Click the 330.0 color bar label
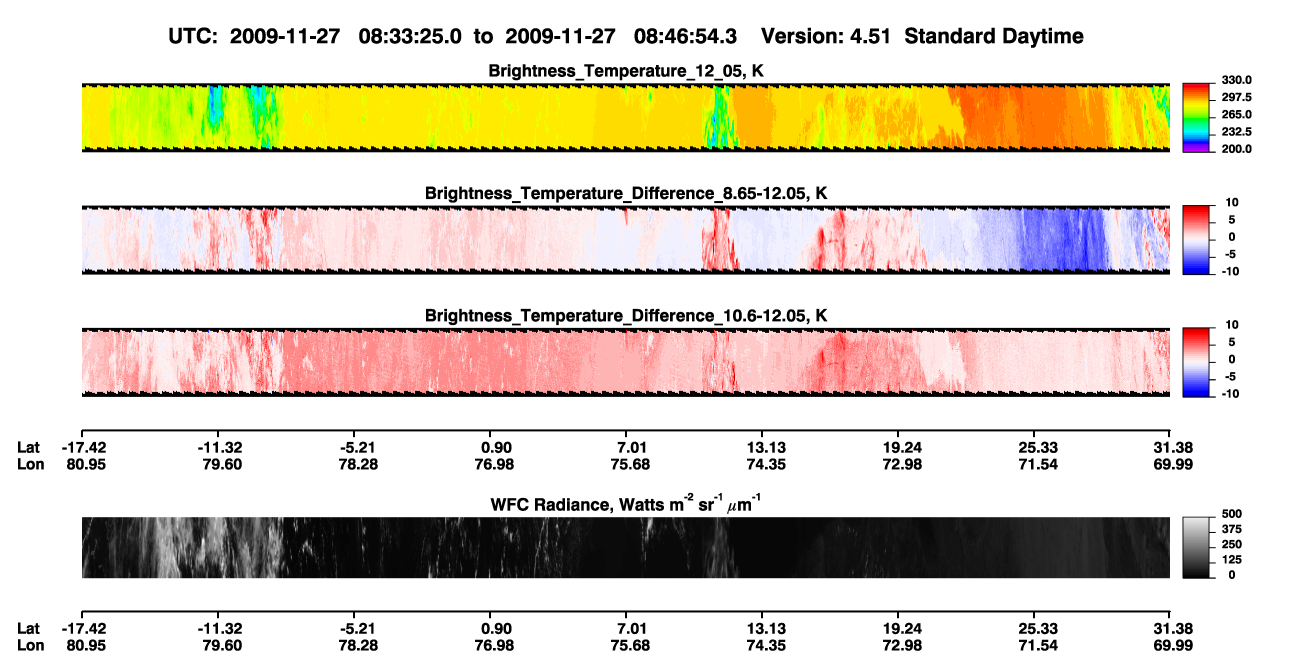This screenshot has width=1300, height=667. tap(1235, 80)
